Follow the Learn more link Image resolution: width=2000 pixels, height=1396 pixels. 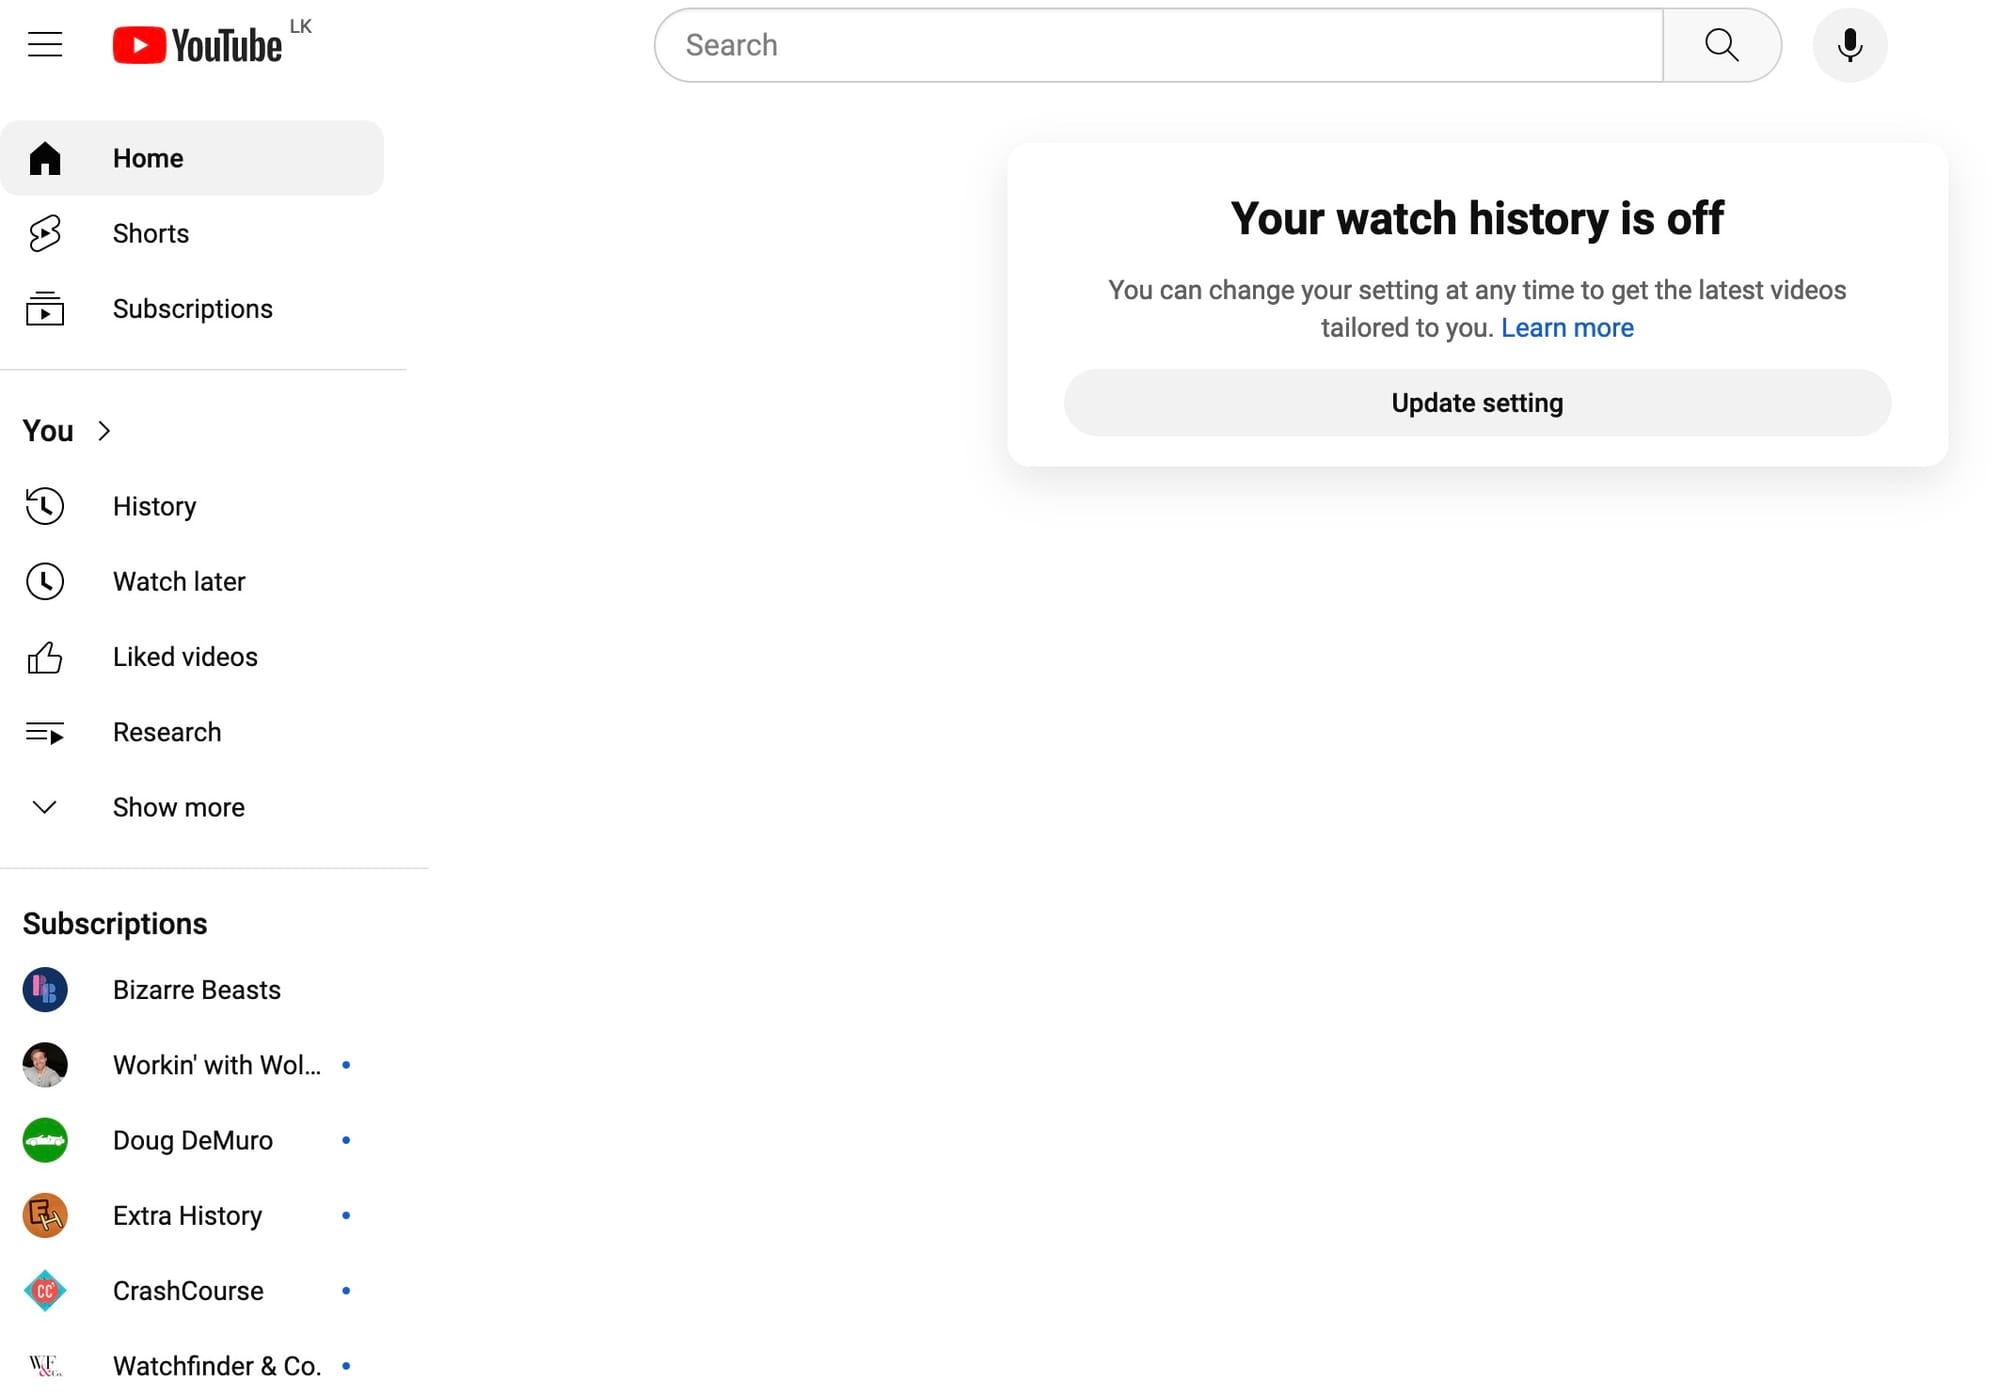pos(1566,328)
